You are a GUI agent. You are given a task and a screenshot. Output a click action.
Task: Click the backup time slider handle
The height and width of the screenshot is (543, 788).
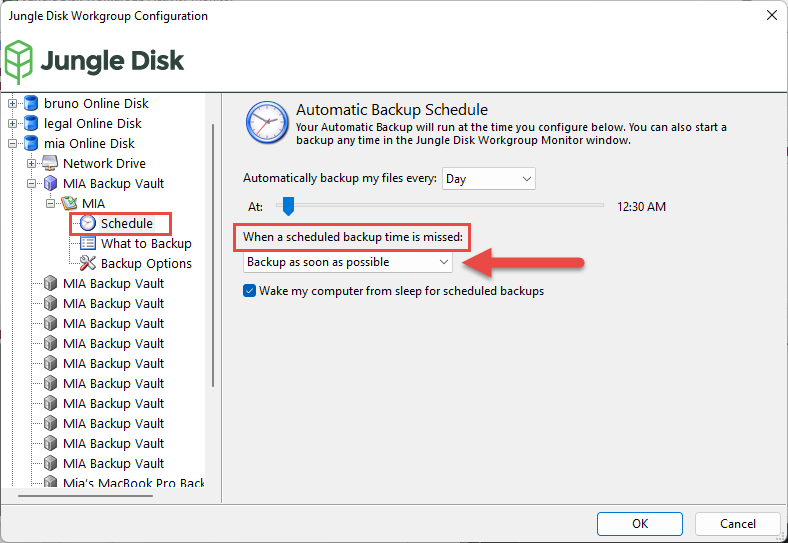(x=288, y=206)
